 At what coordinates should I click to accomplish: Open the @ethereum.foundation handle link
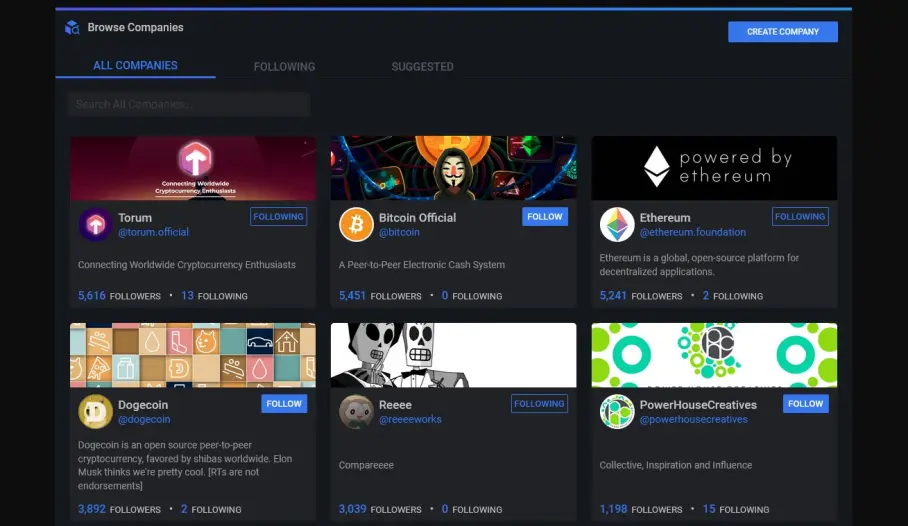[693, 232]
